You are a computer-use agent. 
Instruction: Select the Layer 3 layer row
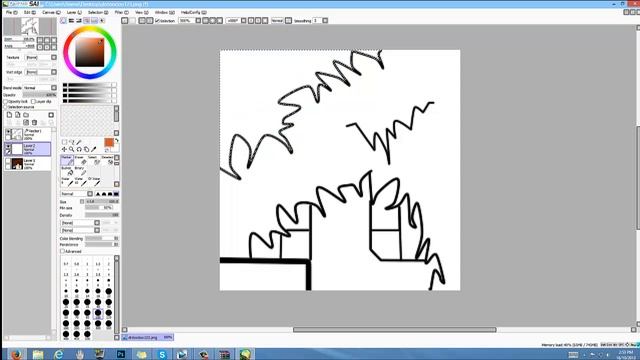click(x=28, y=164)
